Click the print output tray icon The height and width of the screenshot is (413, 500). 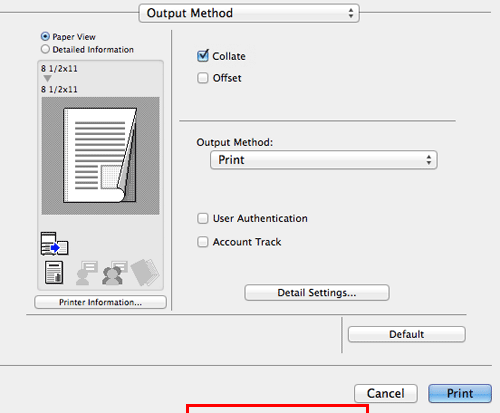(54, 244)
